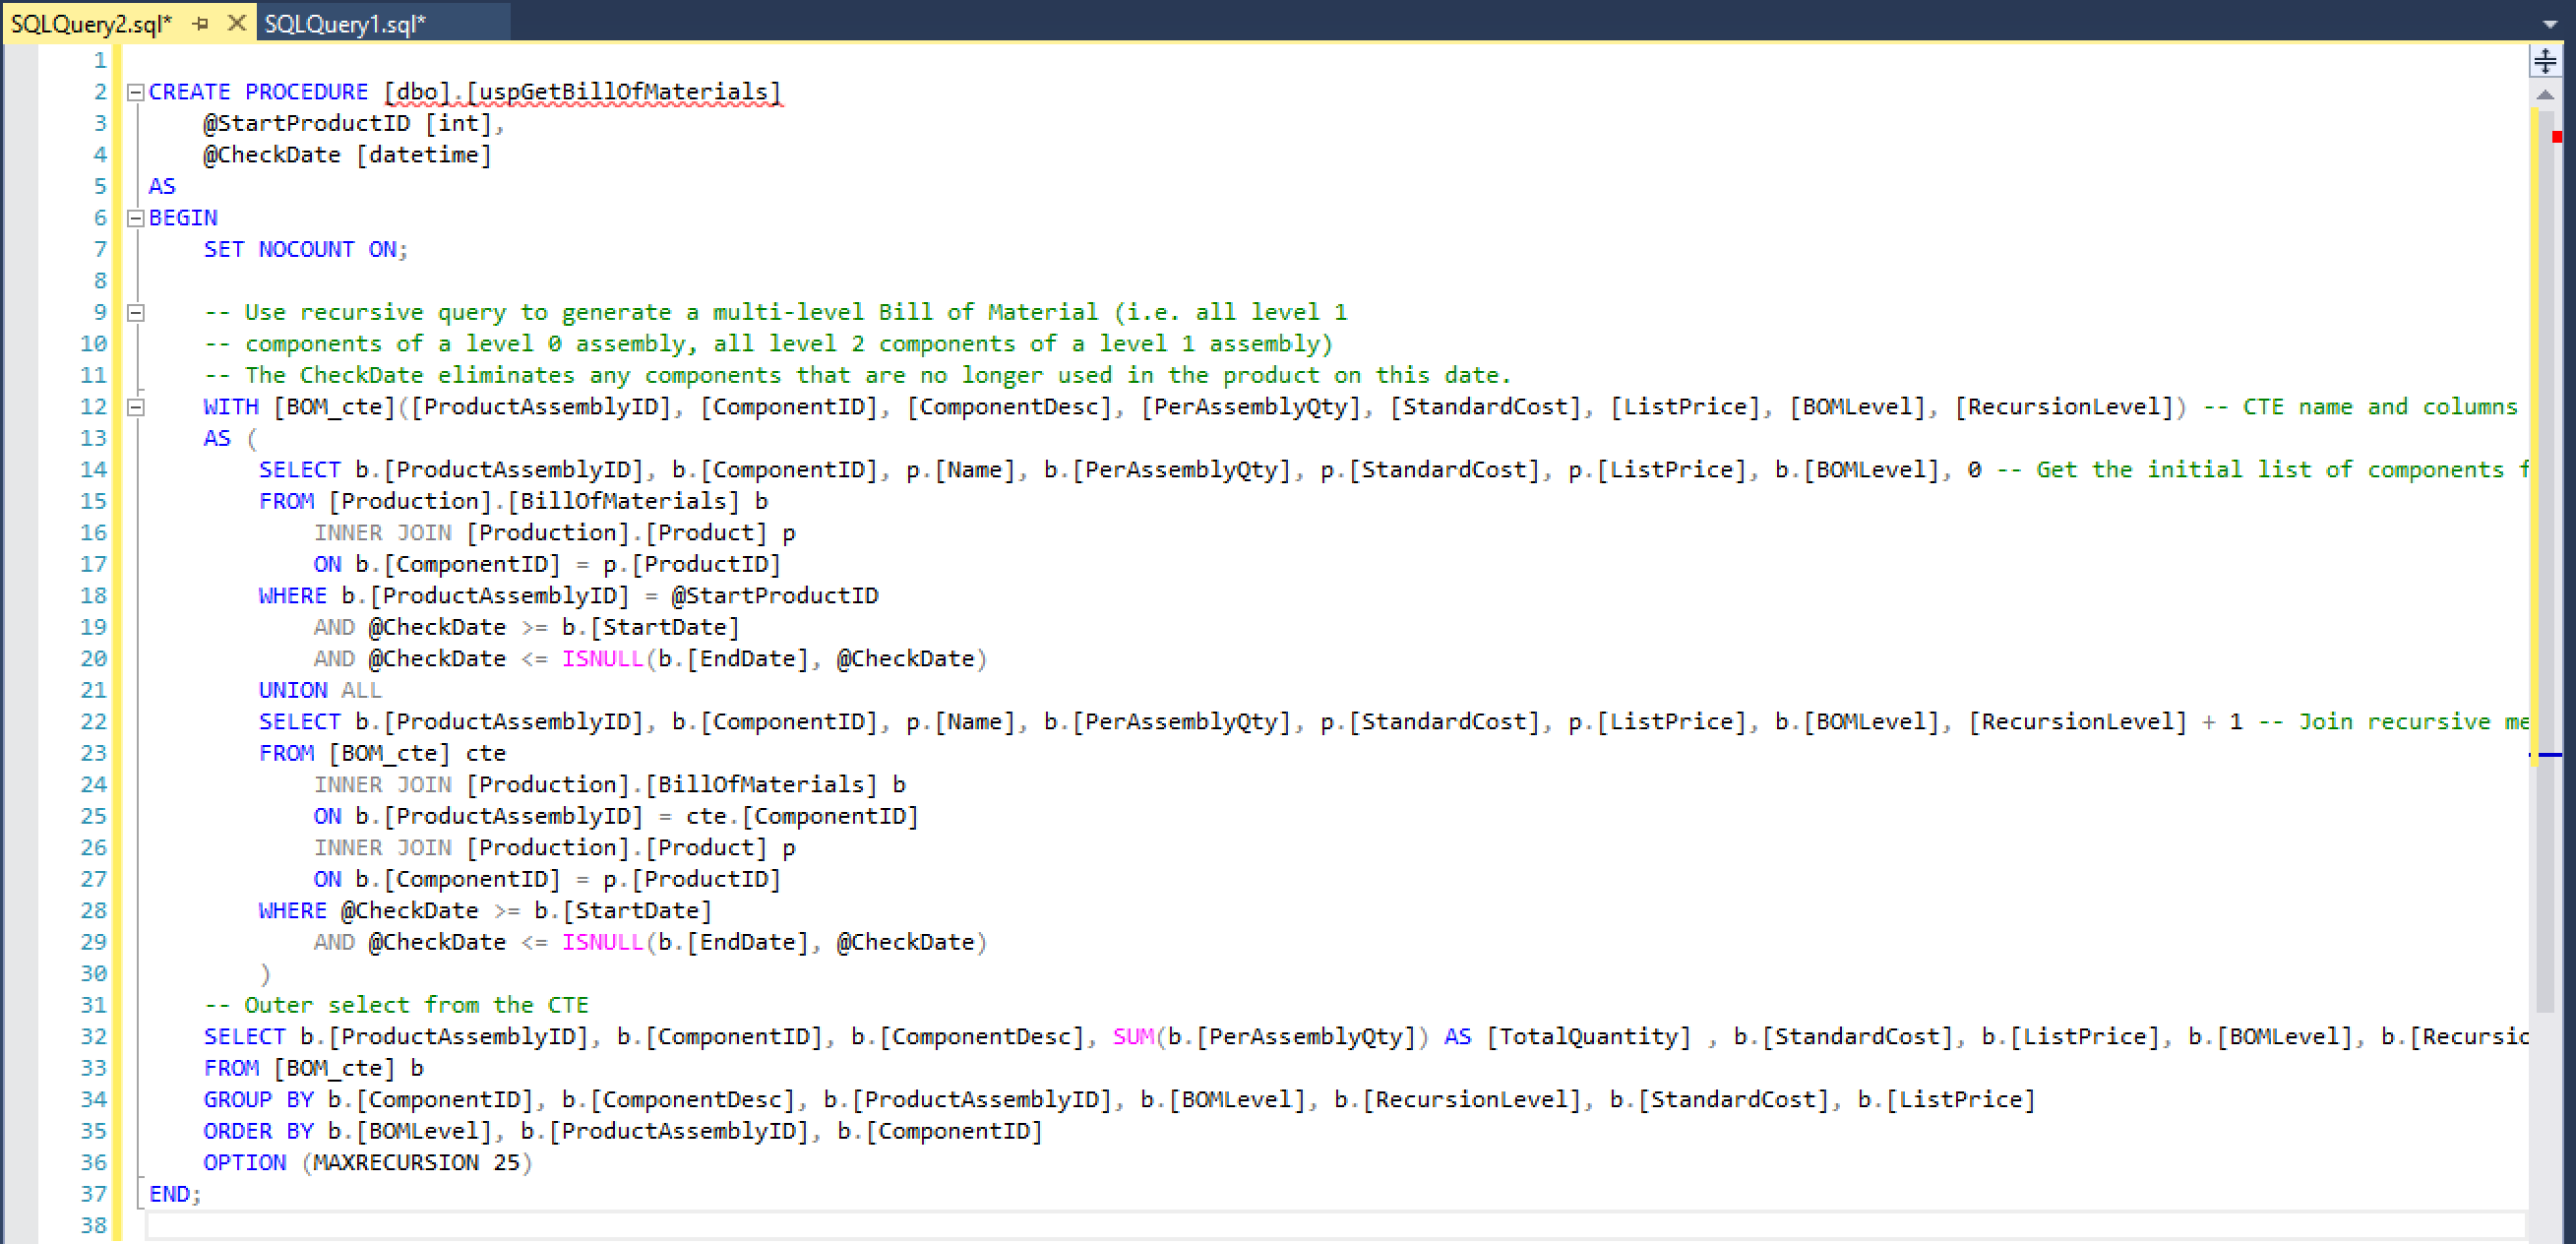The image size is (2576, 1244).
Task: Click the editor split window handle
Action: 2545,60
